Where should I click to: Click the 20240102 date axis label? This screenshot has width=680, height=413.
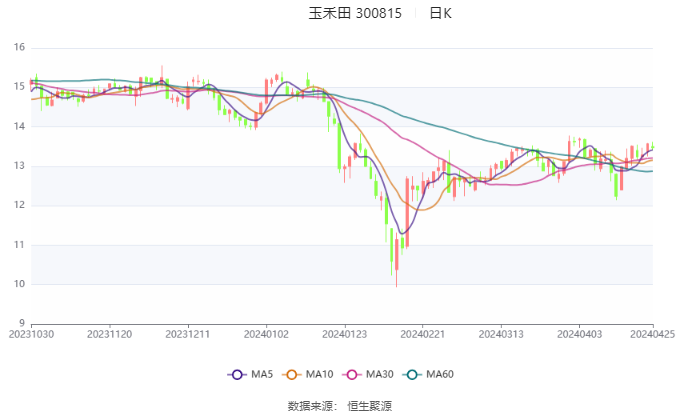266,334
